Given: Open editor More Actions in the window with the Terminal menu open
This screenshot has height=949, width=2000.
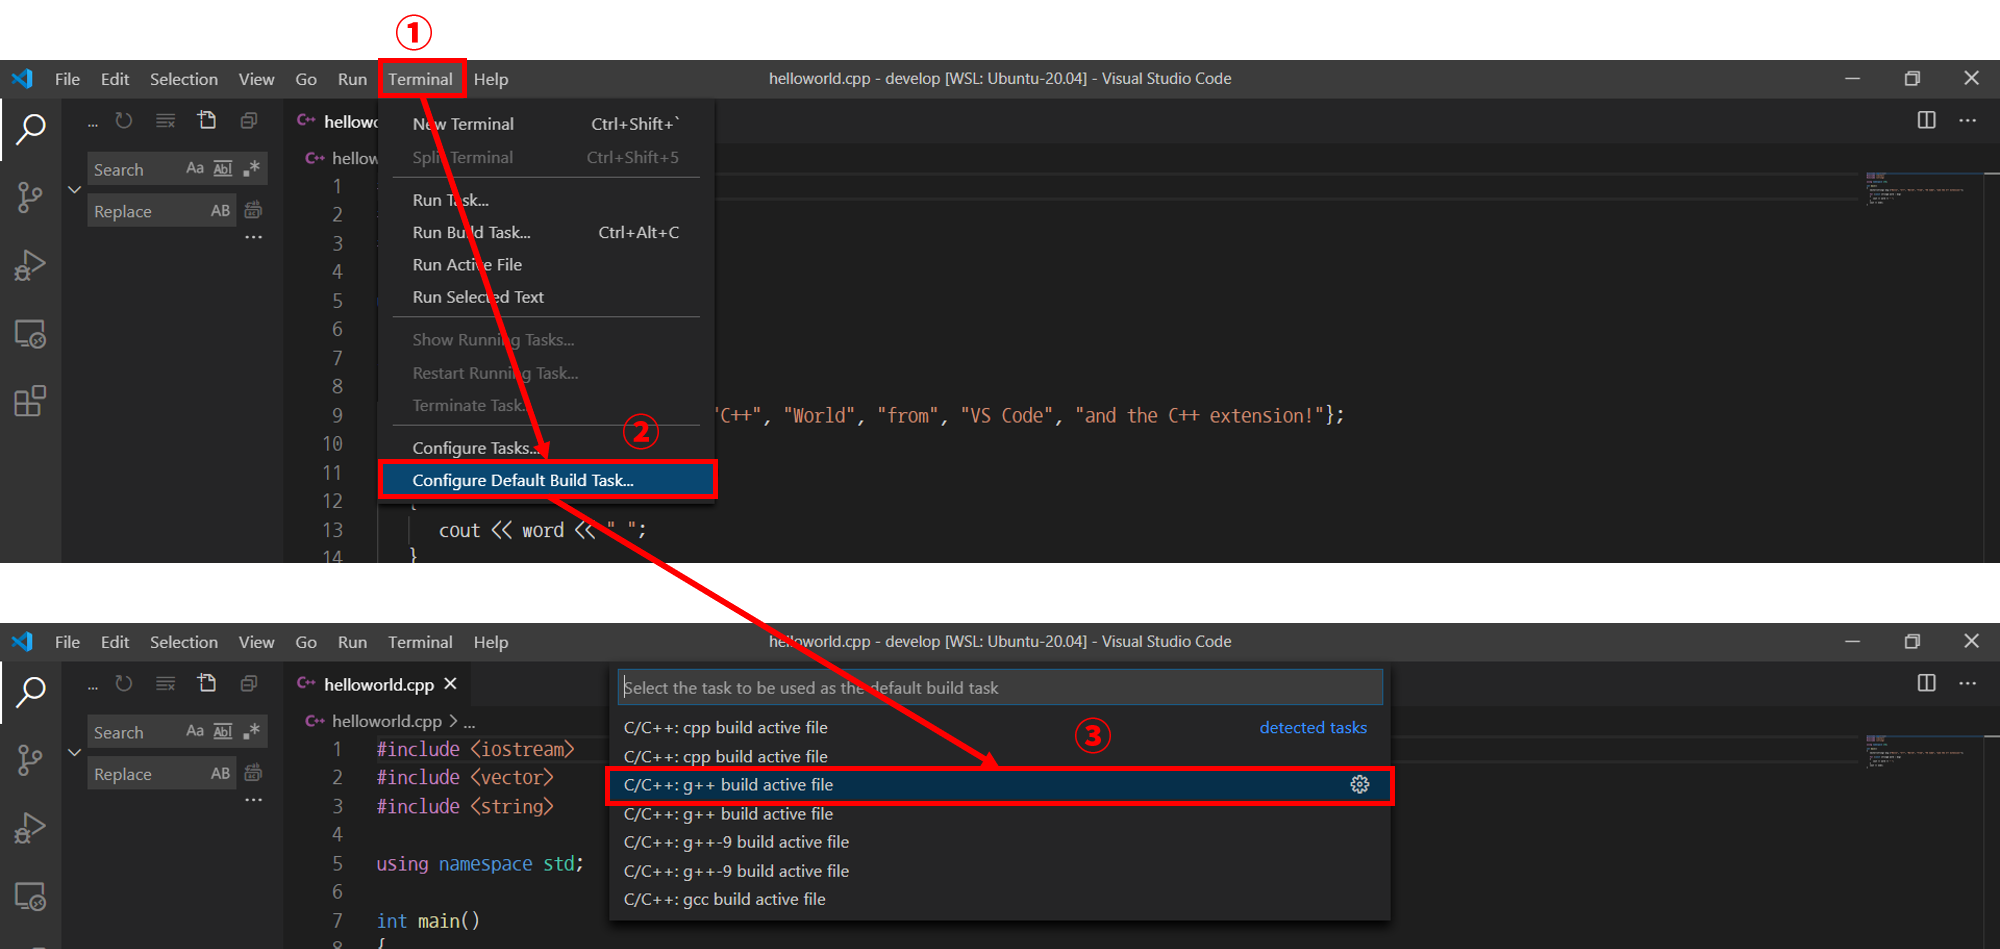Looking at the screenshot, I should pos(1968,120).
